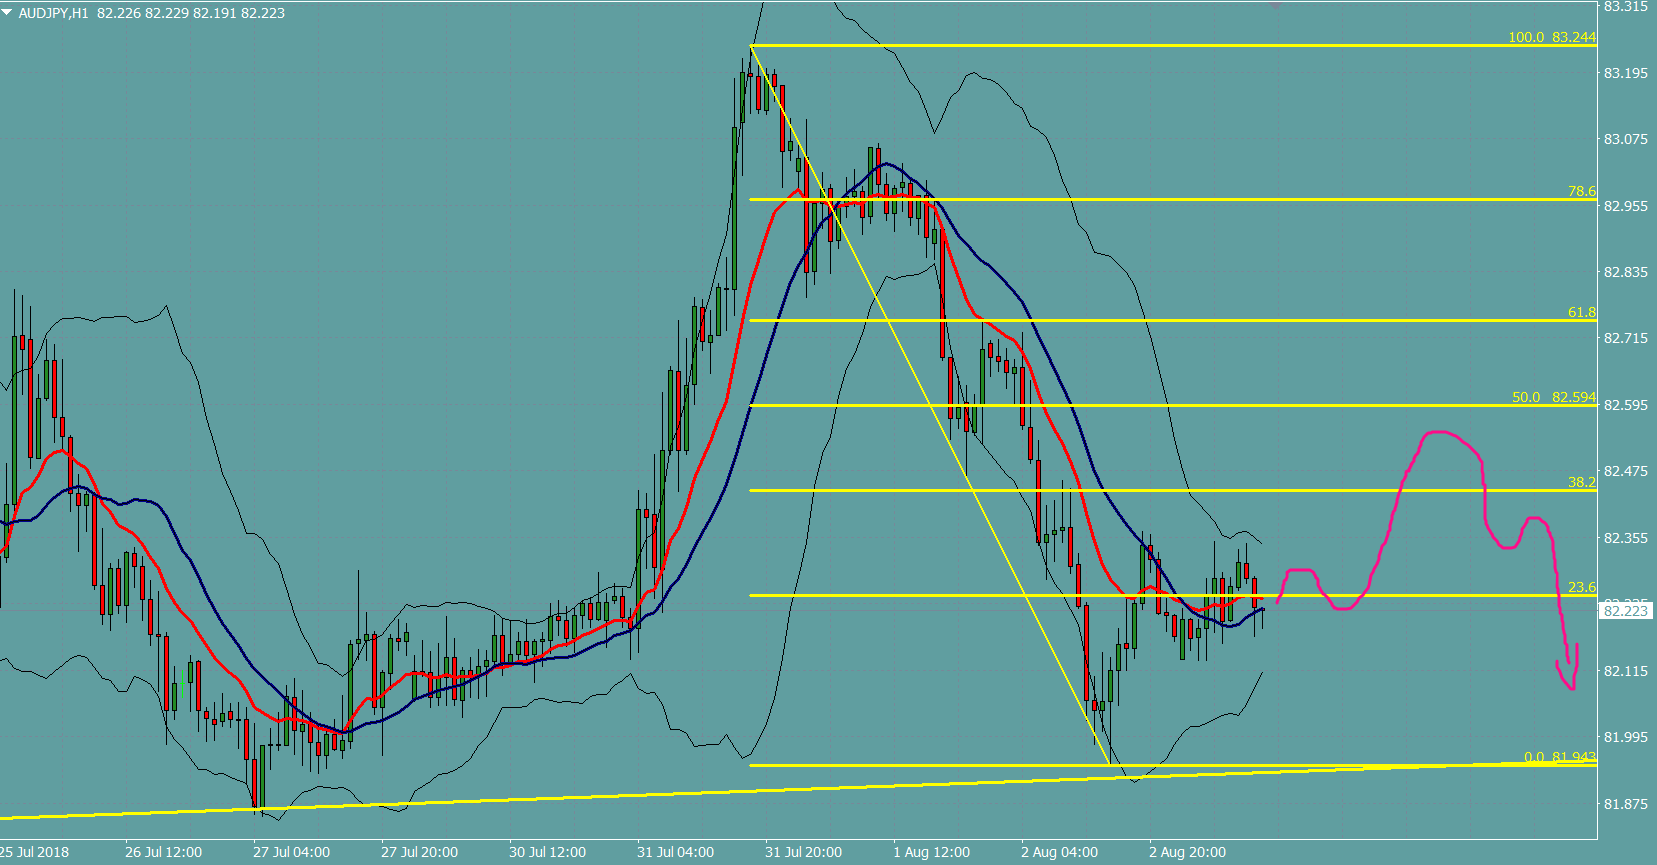Select the 23.6 Fibonacci level label

1581,587
